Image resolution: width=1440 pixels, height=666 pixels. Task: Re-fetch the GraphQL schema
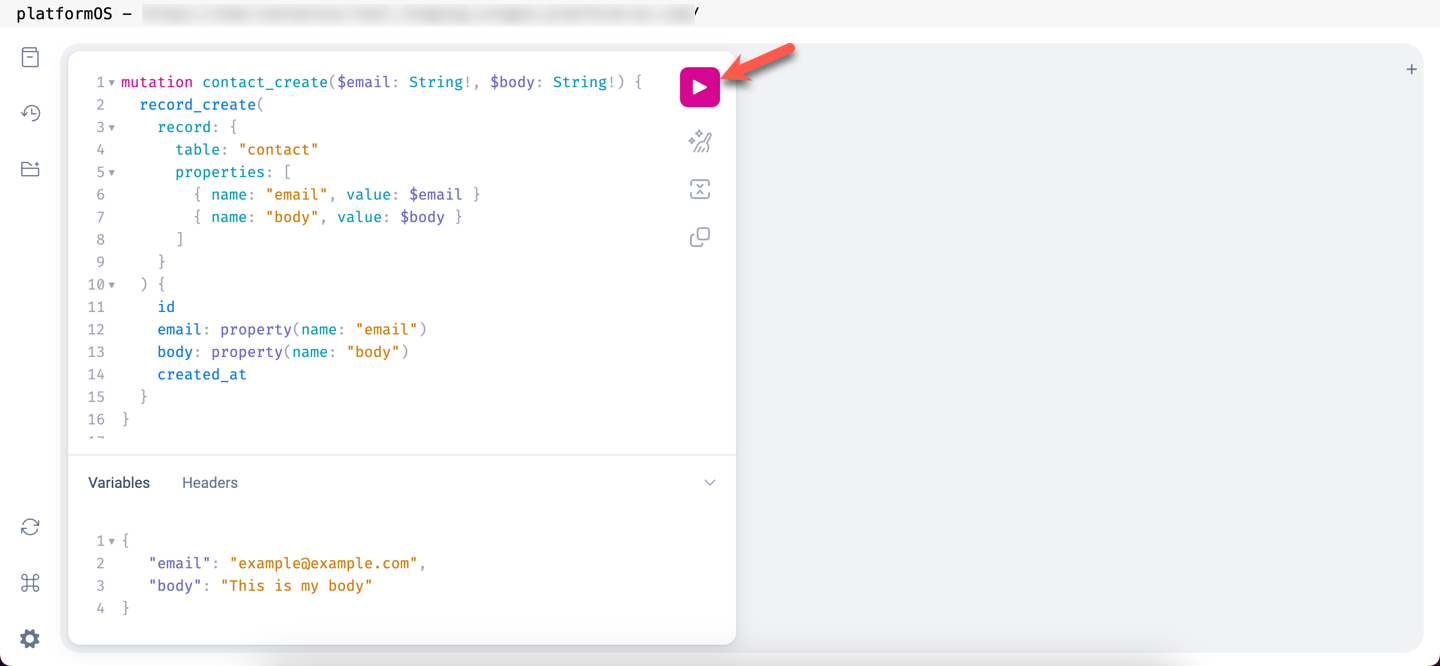[29, 527]
